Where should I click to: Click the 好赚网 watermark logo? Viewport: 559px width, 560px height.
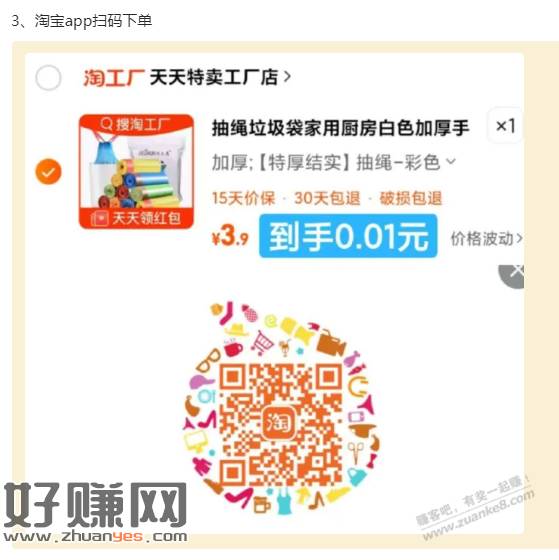tap(95, 505)
